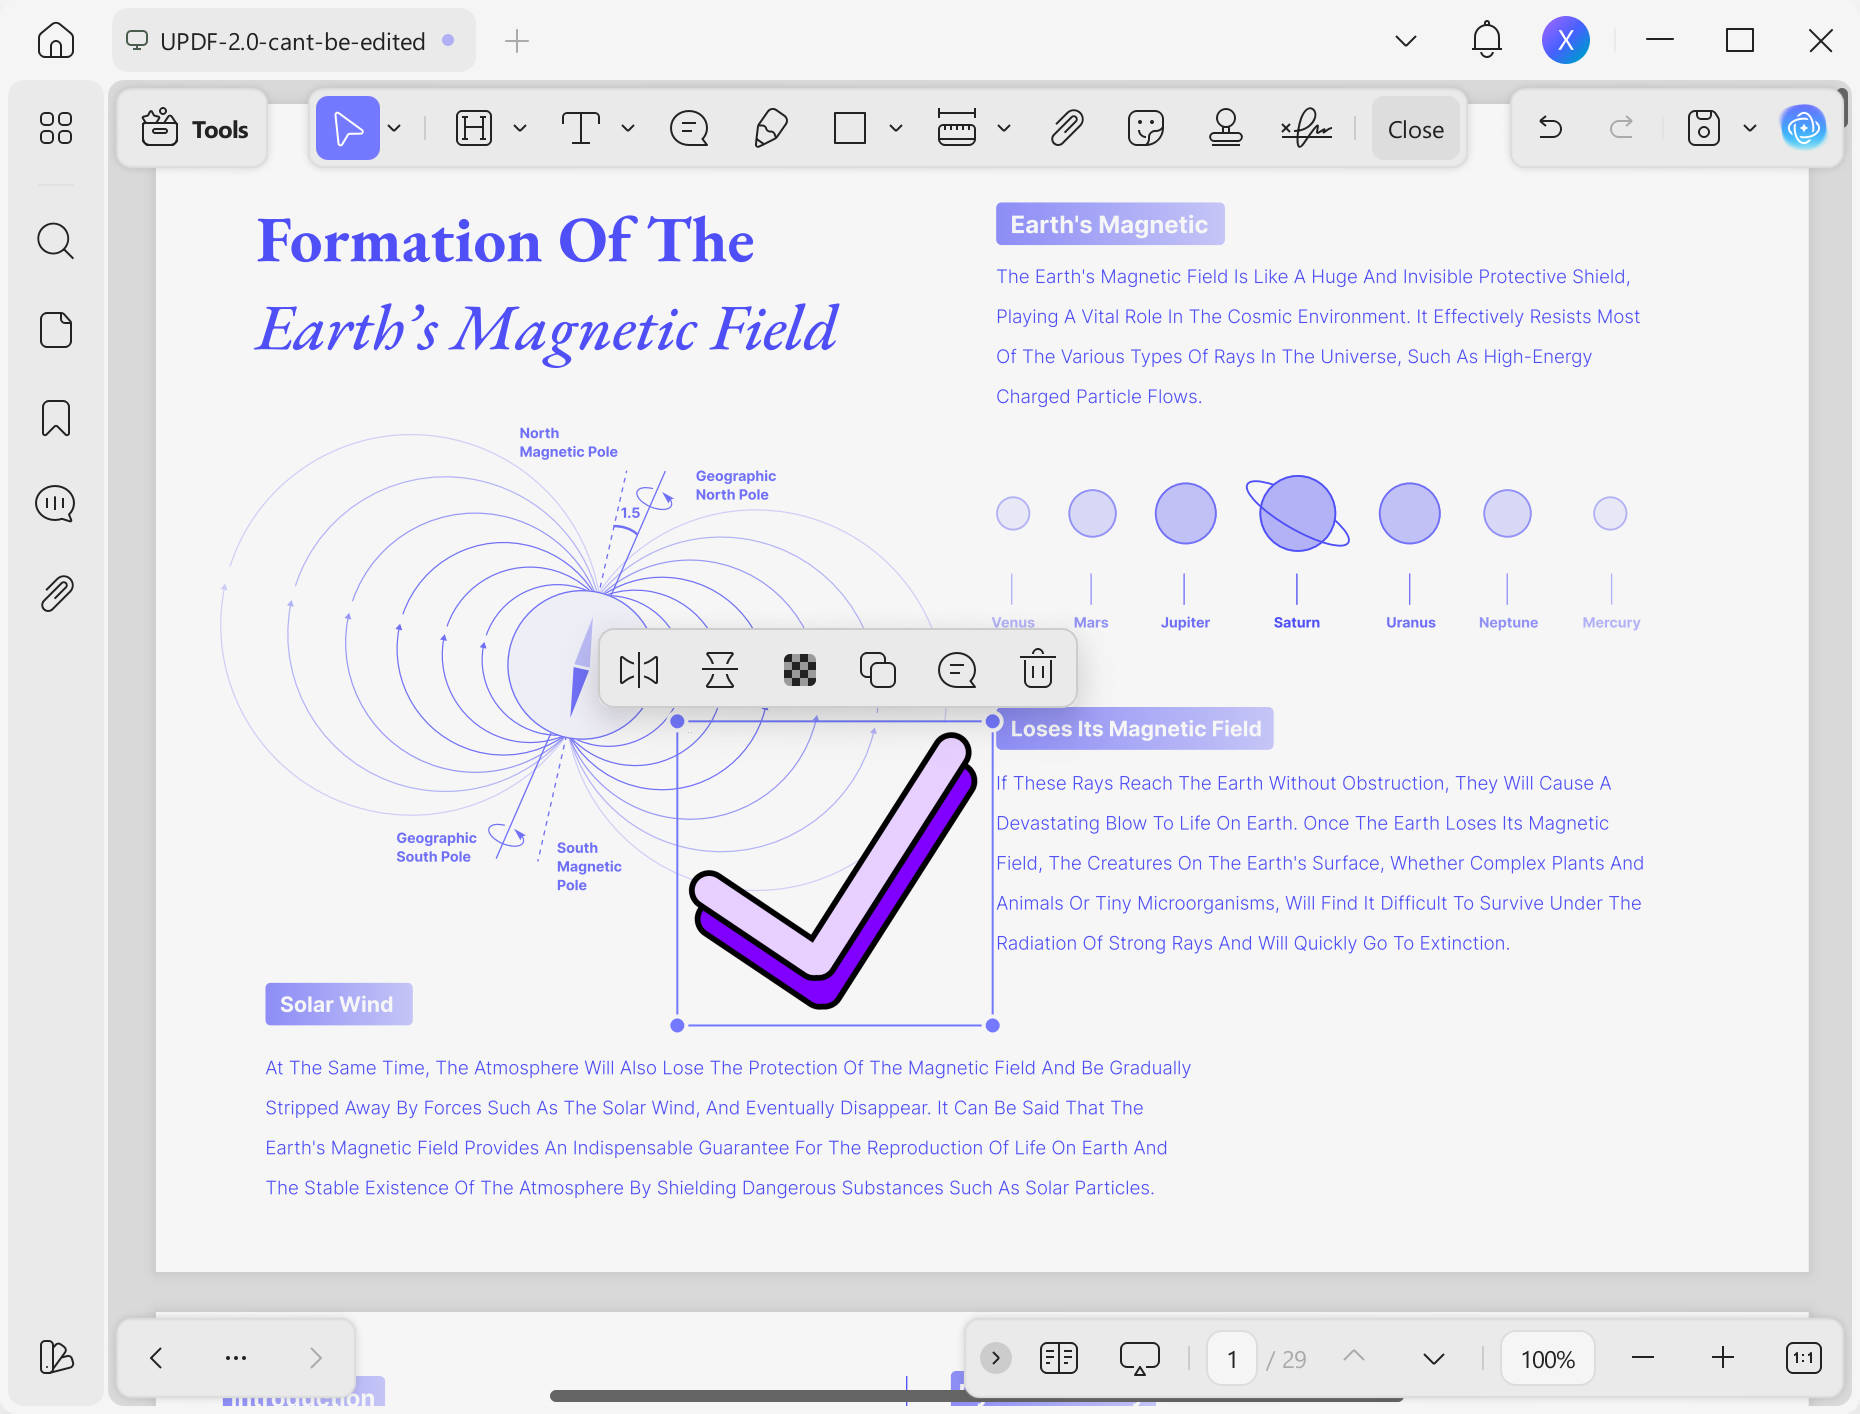Click the Solar Wind heading
Image resolution: width=1860 pixels, height=1414 pixels.
tap(338, 1004)
